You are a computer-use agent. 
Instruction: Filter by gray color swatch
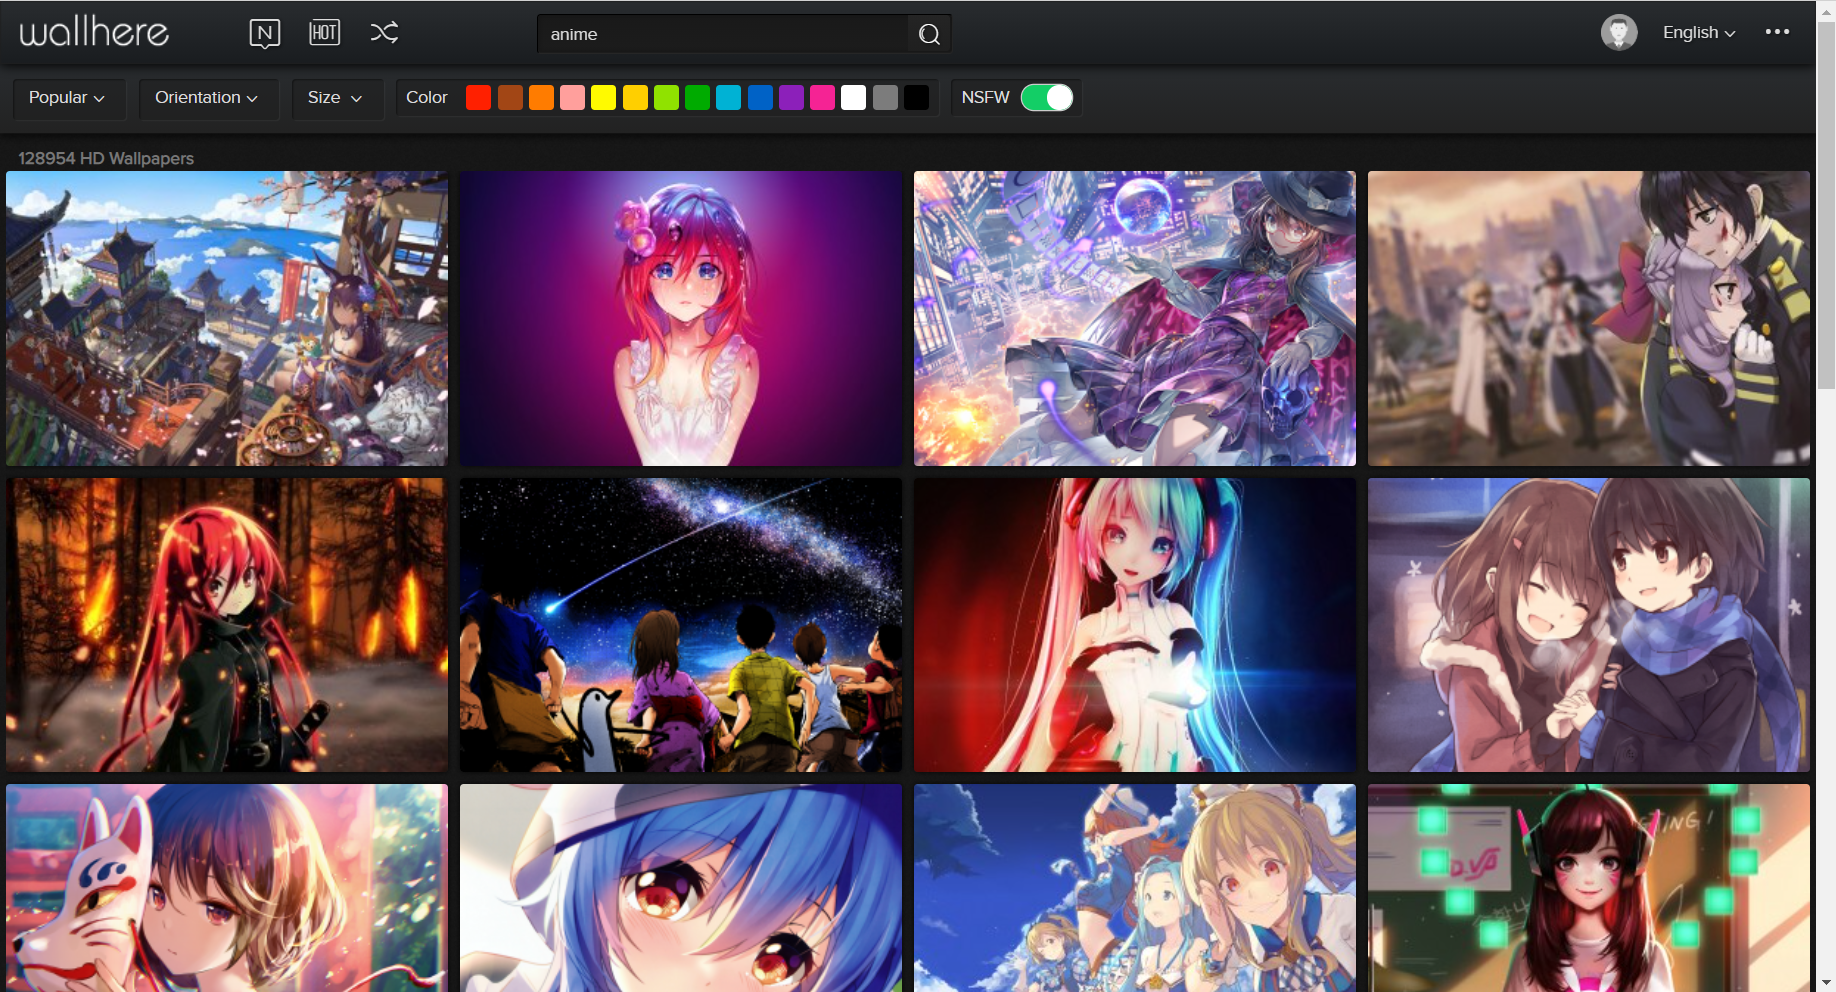(x=885, y=98)
